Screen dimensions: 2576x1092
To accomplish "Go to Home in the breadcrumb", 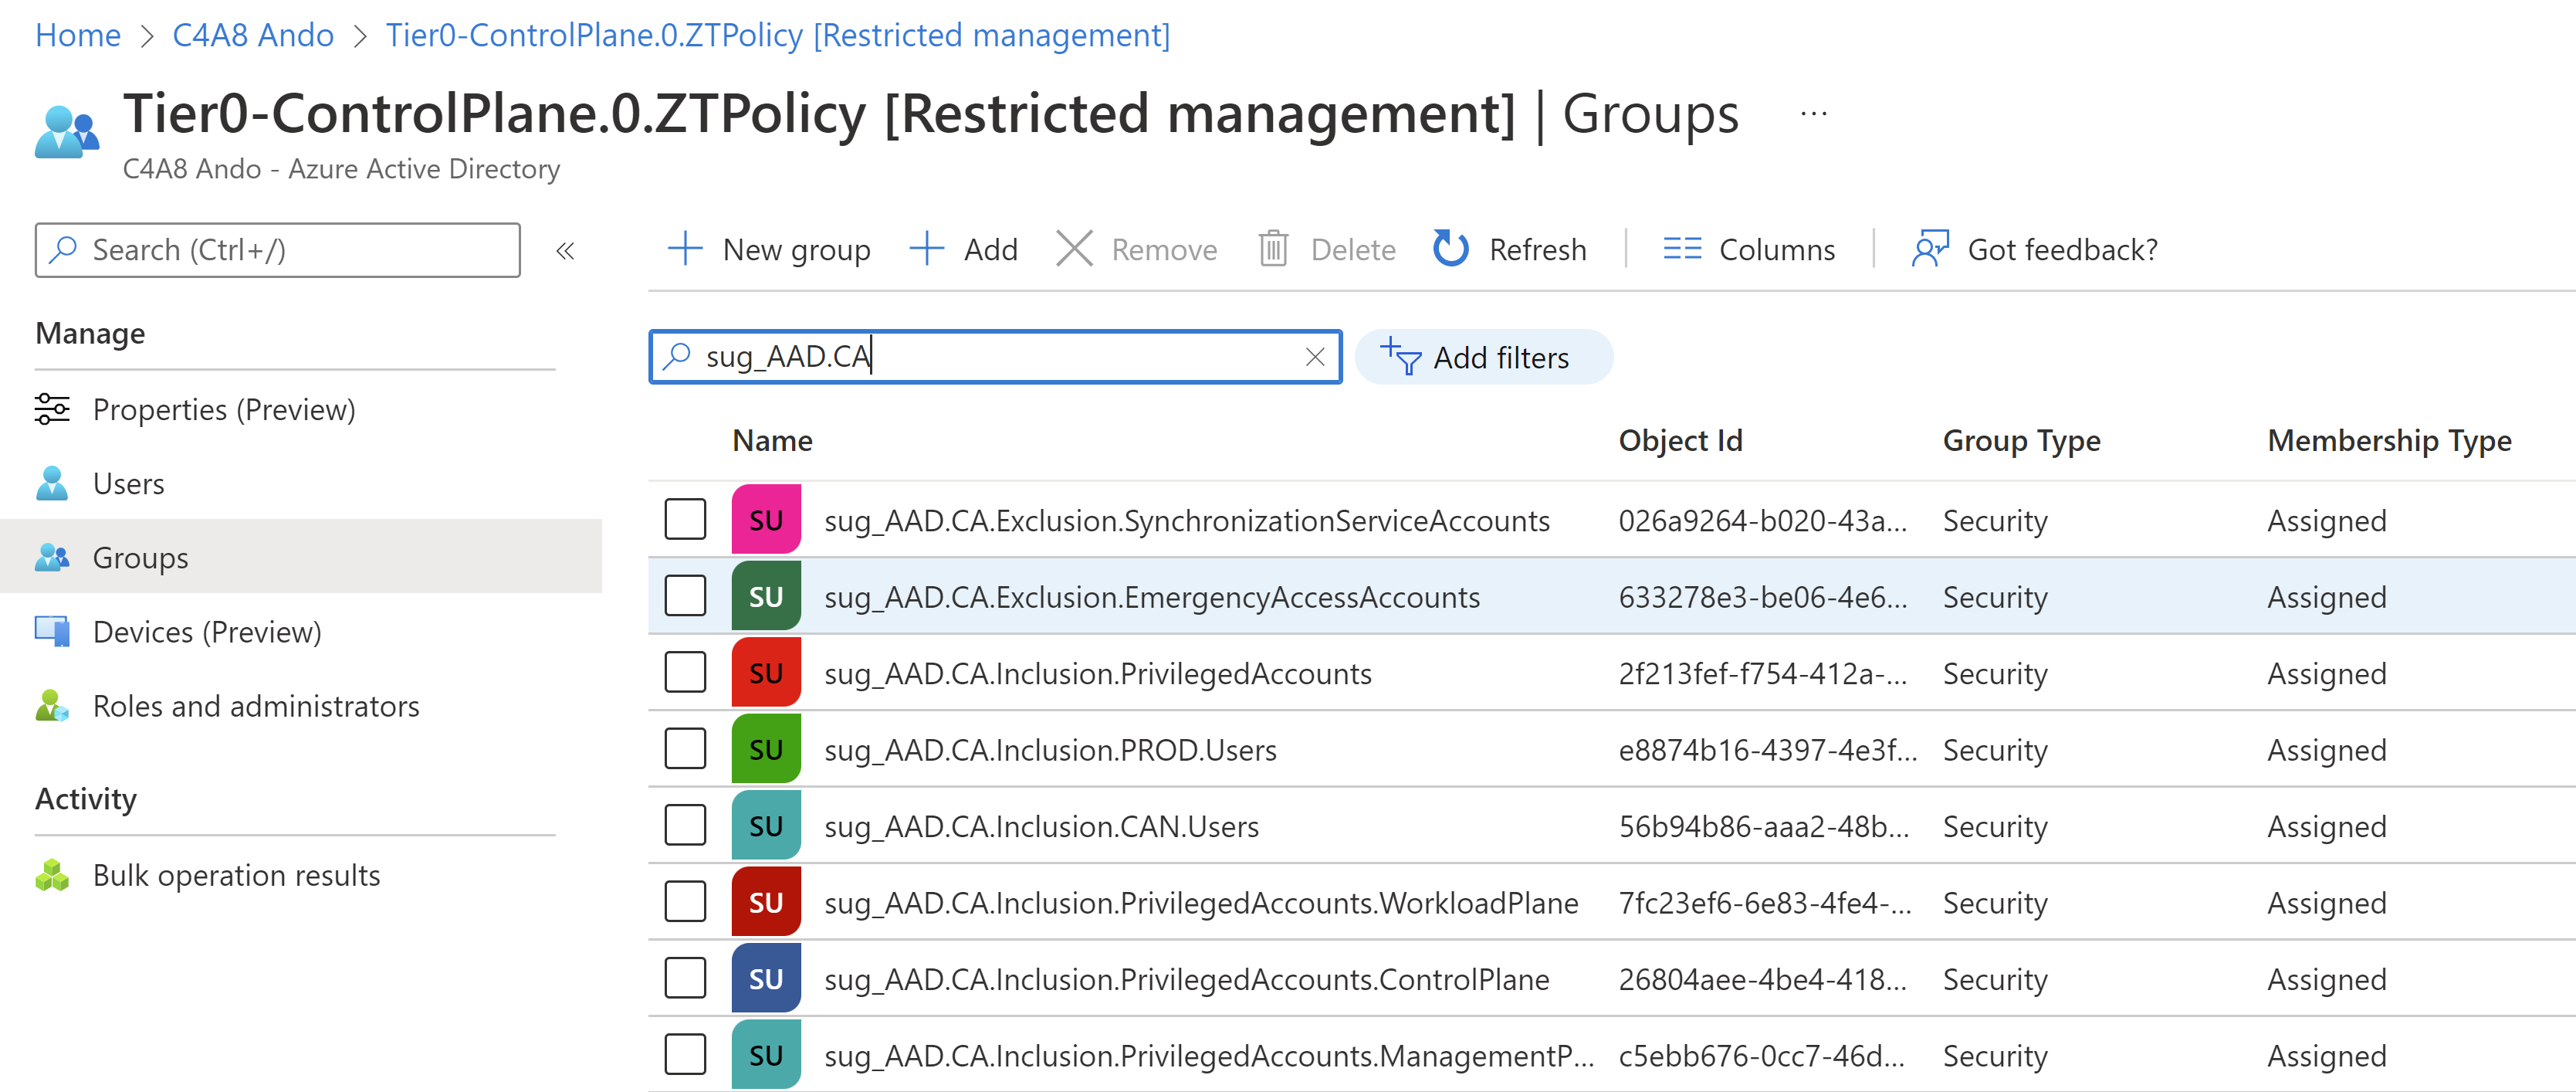I will 78,35.
